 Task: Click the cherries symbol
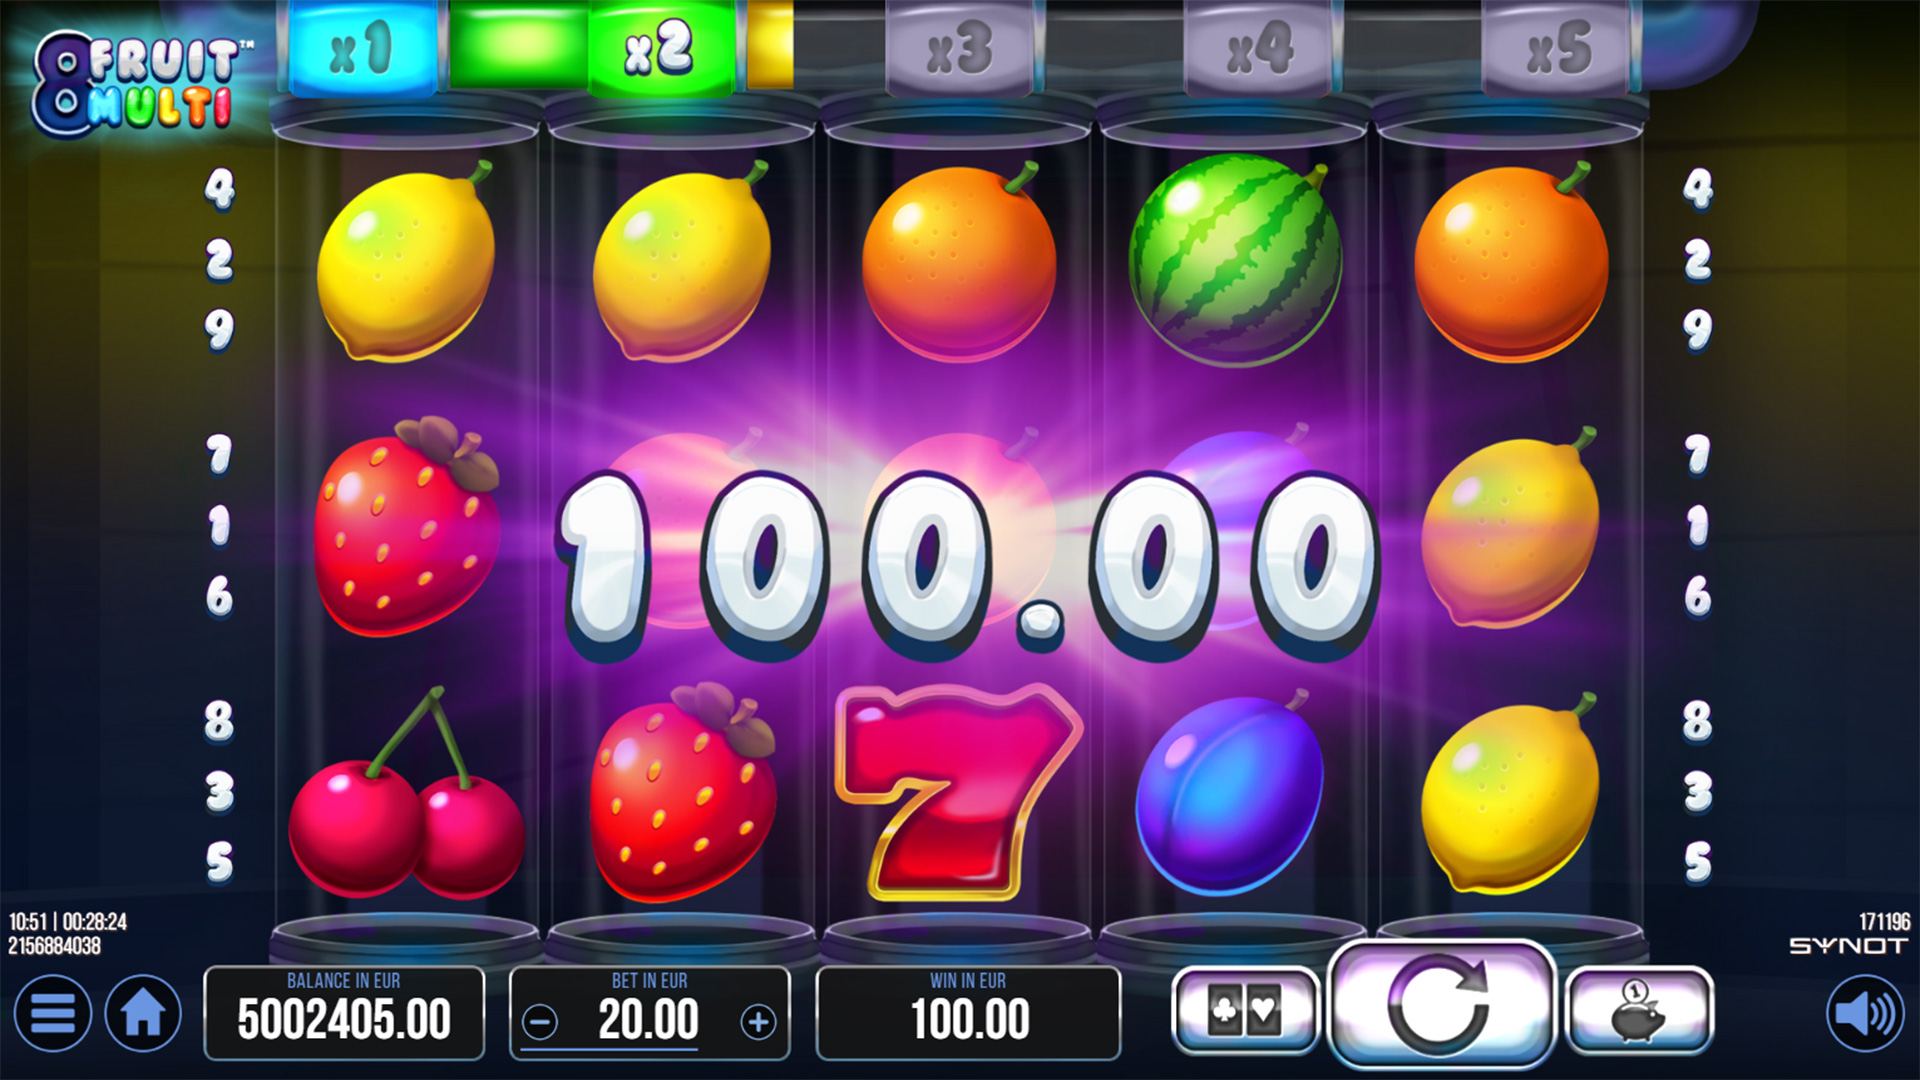pyautogui.click(x=406, y=792)
